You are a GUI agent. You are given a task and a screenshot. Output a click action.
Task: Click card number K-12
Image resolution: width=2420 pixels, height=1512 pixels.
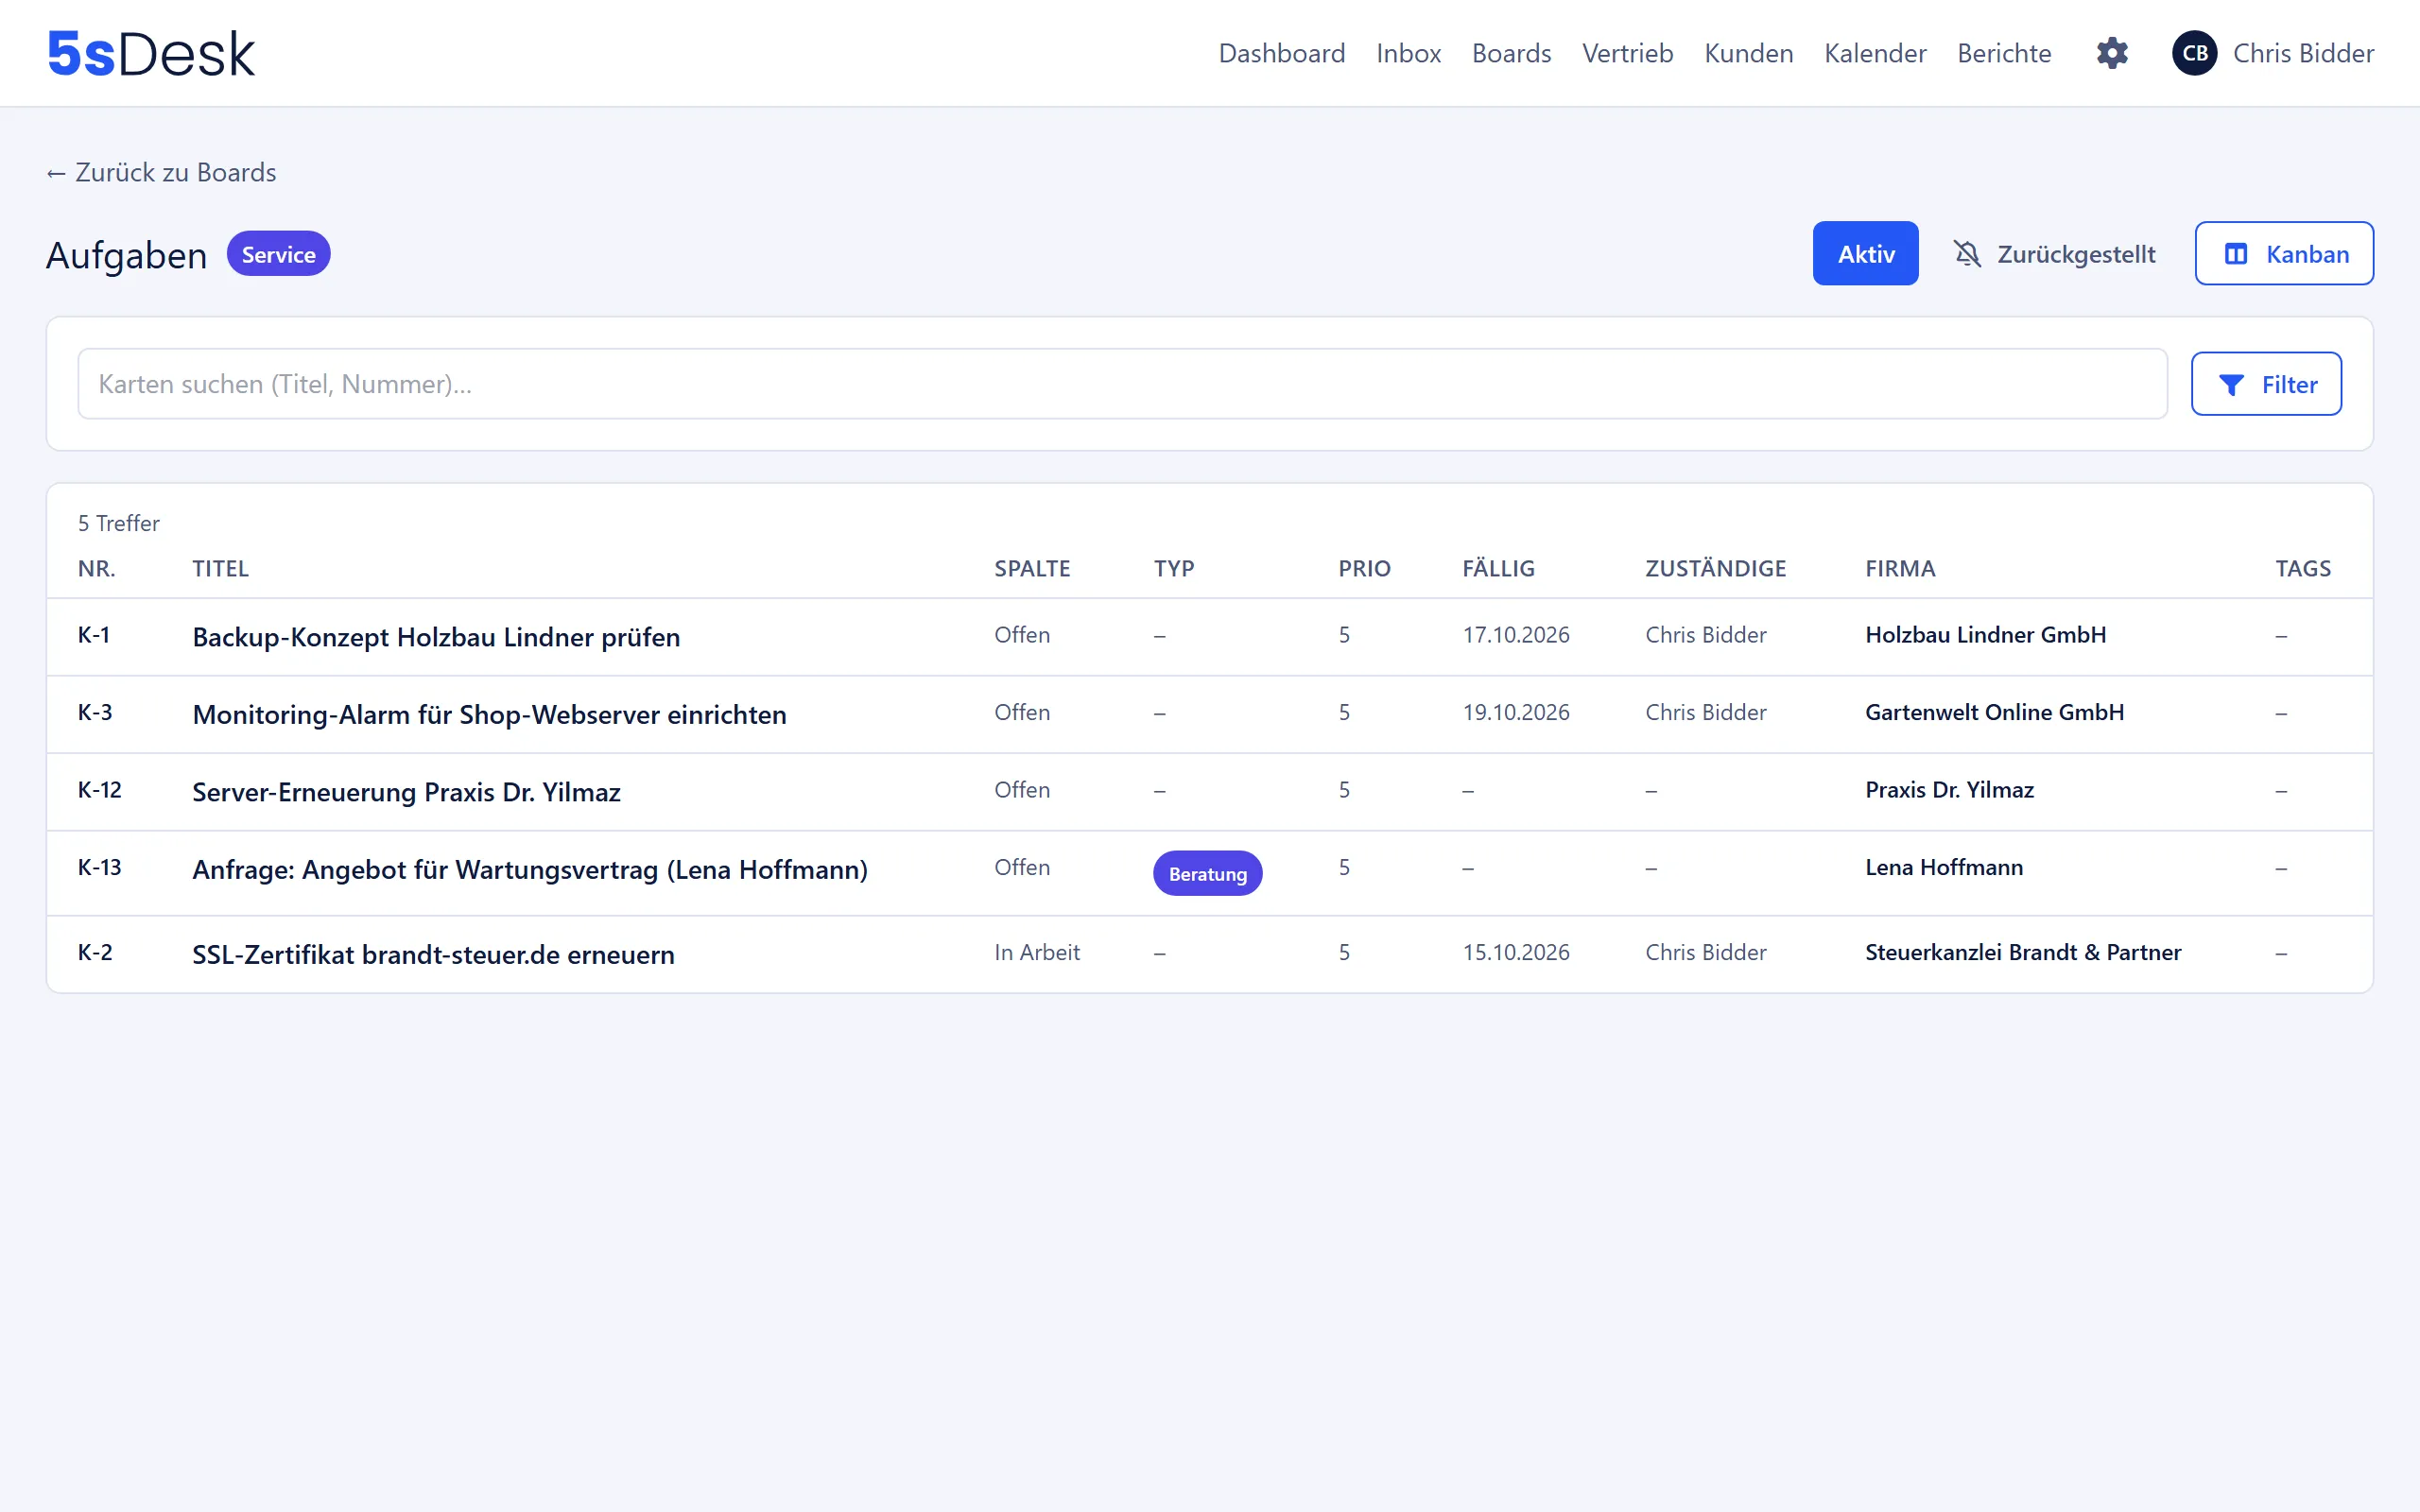[100, 790]
